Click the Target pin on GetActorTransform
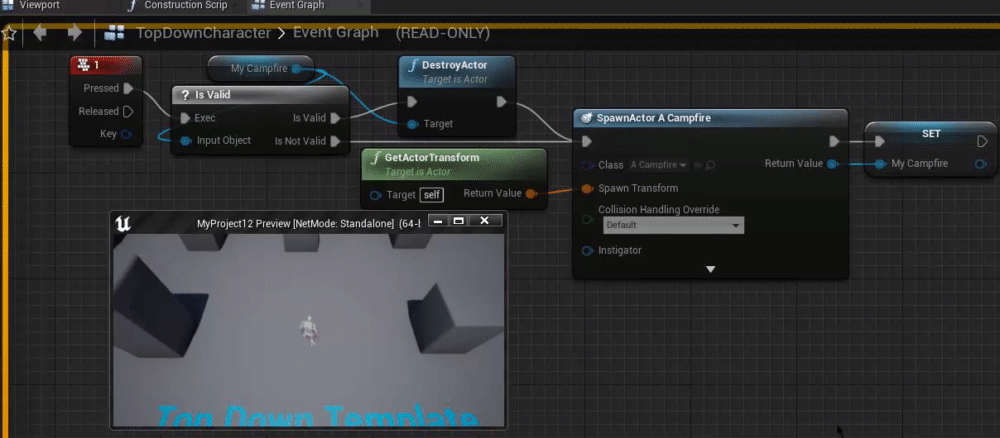The height and width of the screenshot is (438, 1000). point(376,194)
